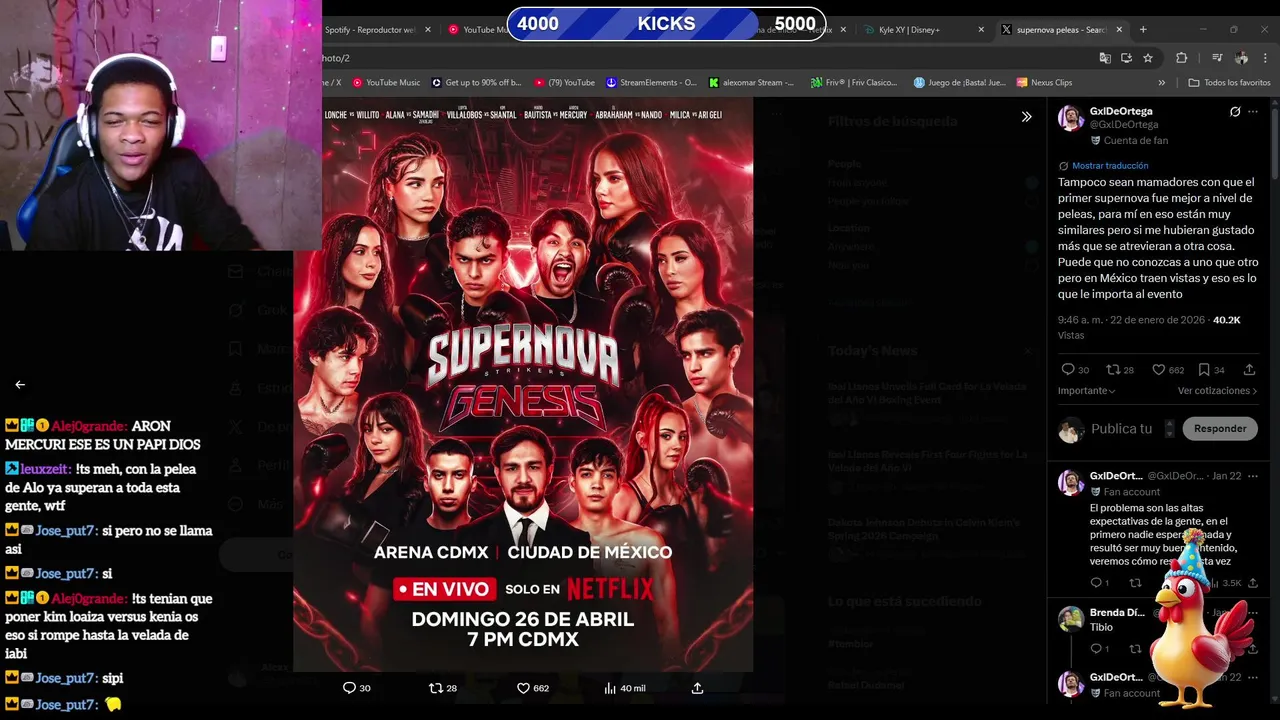Open a new browser tab with plus
Screen dimensions: 1280x720
[1143, 29]
